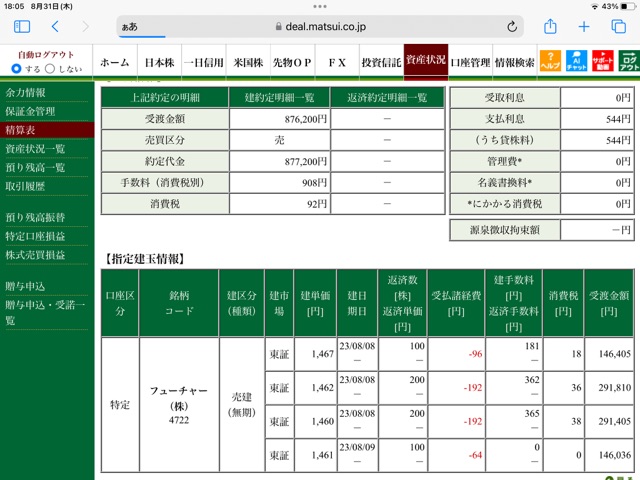The width and height of the screenshot is (640, 480).
Task: Switch to the 日本株 navigation tab
Action: (x=160, y=62)
